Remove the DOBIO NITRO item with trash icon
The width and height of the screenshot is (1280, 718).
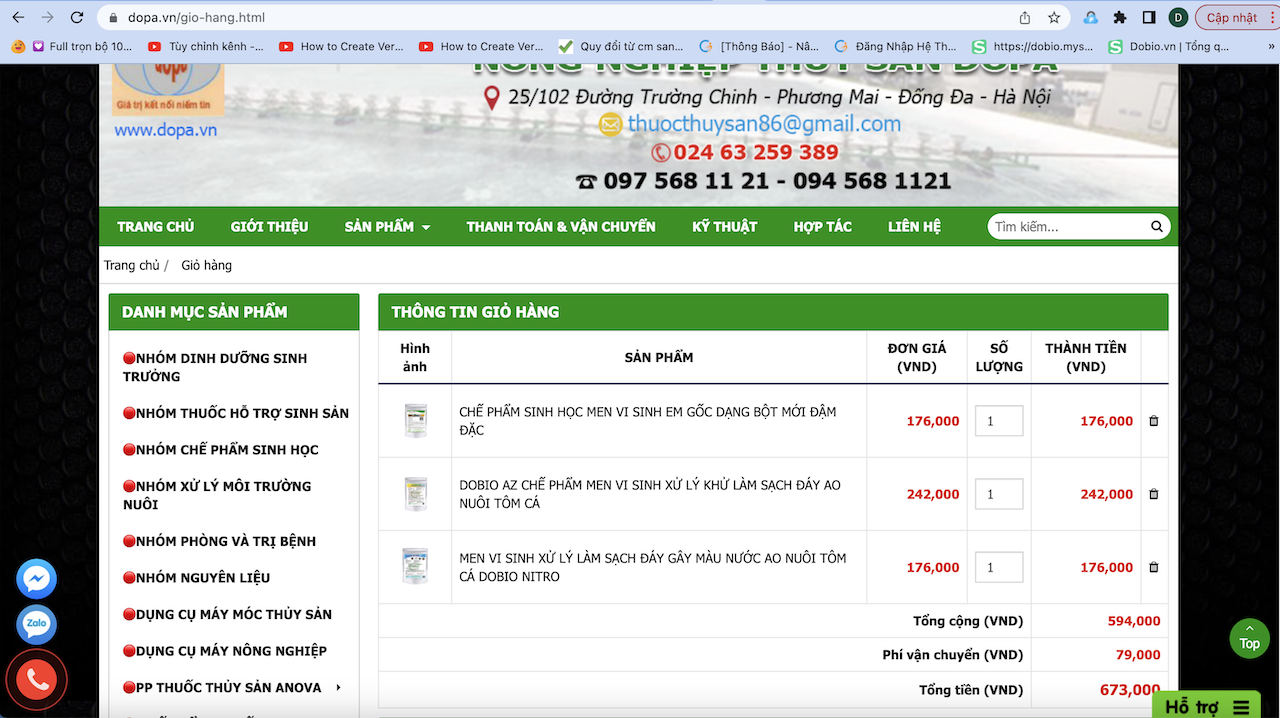(x=1154, y=567)
